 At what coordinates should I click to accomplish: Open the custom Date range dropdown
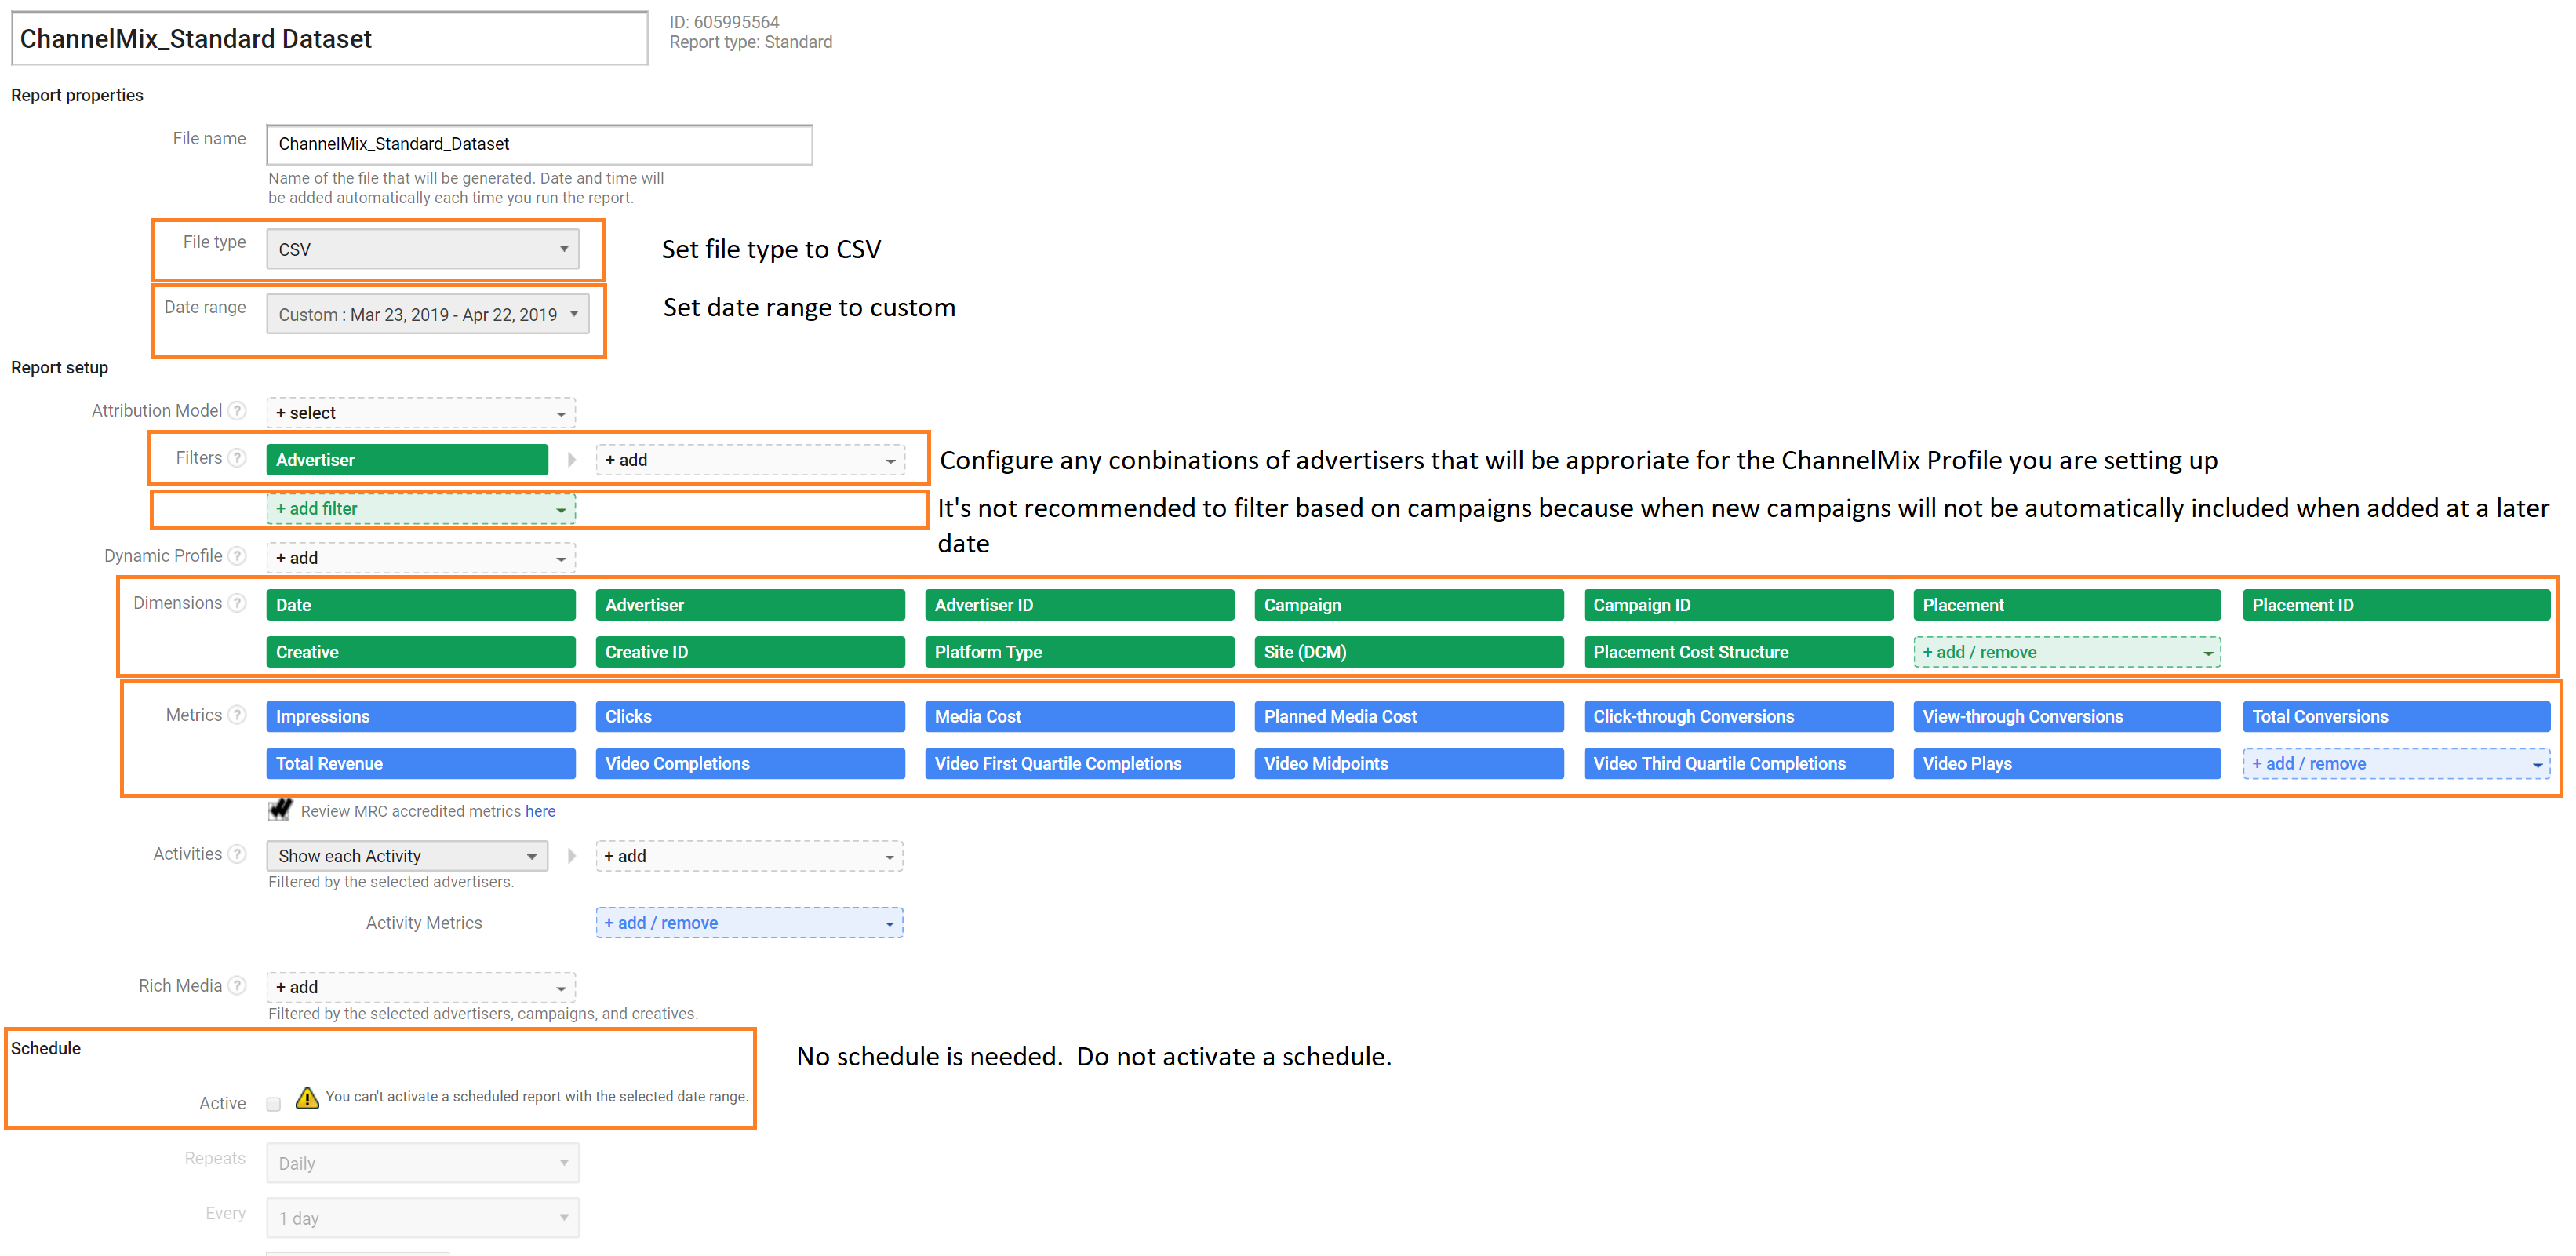point(427,314)
